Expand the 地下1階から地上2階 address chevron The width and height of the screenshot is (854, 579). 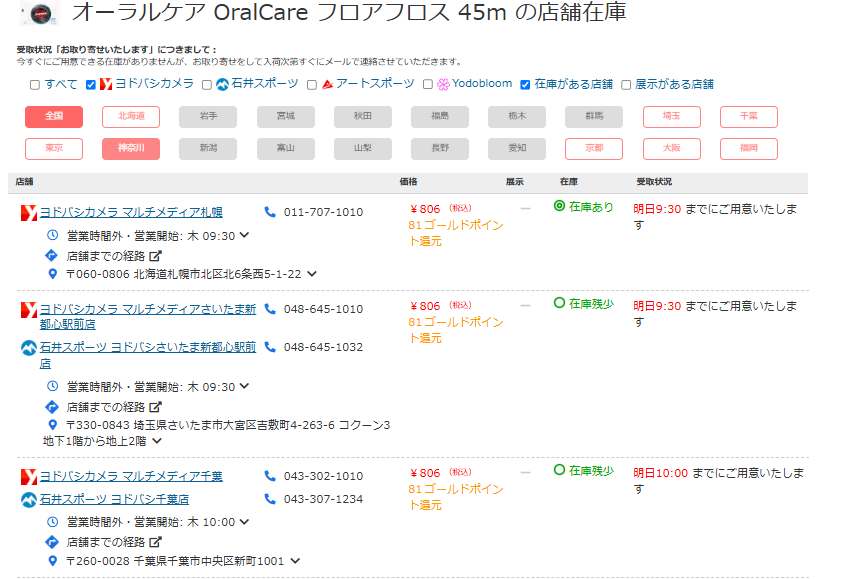(157, 441)
